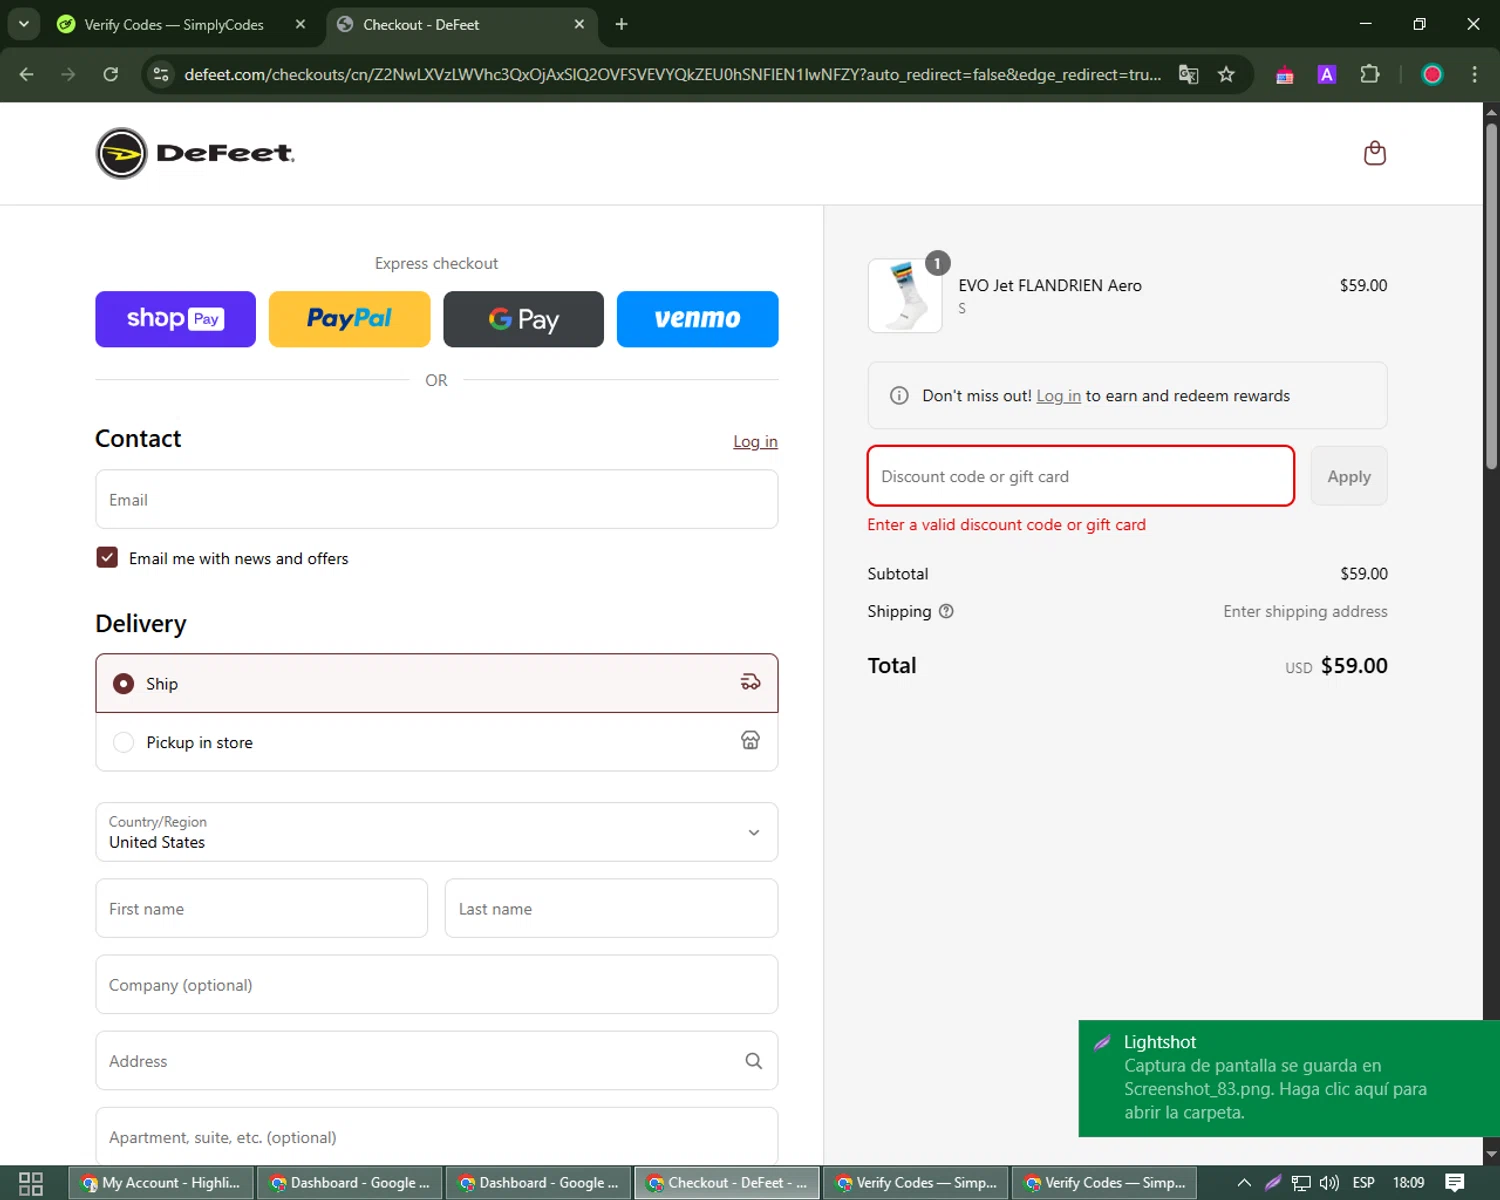The width and height of the screenshot is (1500, 1200).
Task: Open the shopping bag cart icon
Action: click(x=1375, y=153)
